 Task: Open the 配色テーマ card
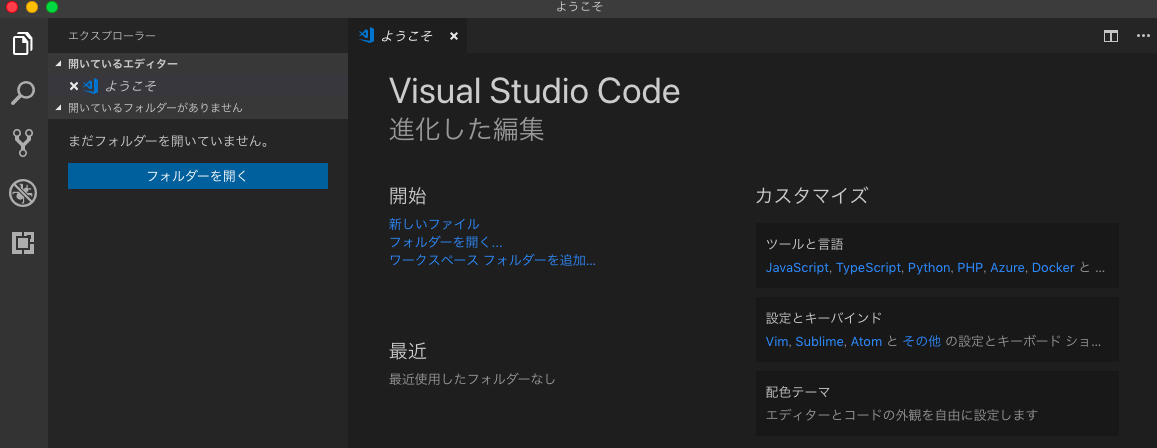click(x=937, y=403)
